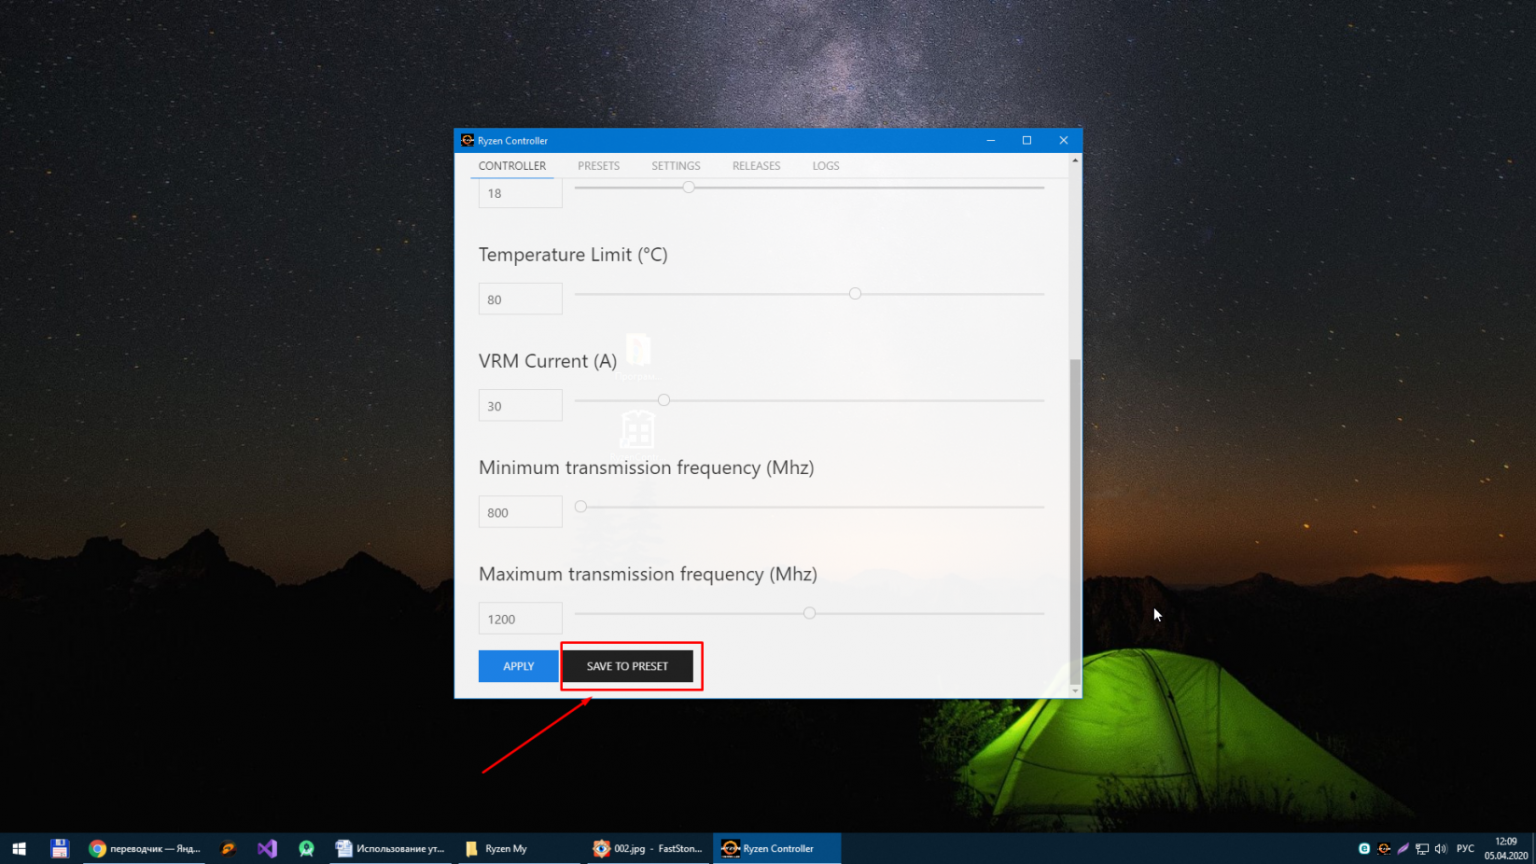Focus the VRM Current value field
Image resolution: width=1536 pixels, height=864 pixels.
[520, 406]
